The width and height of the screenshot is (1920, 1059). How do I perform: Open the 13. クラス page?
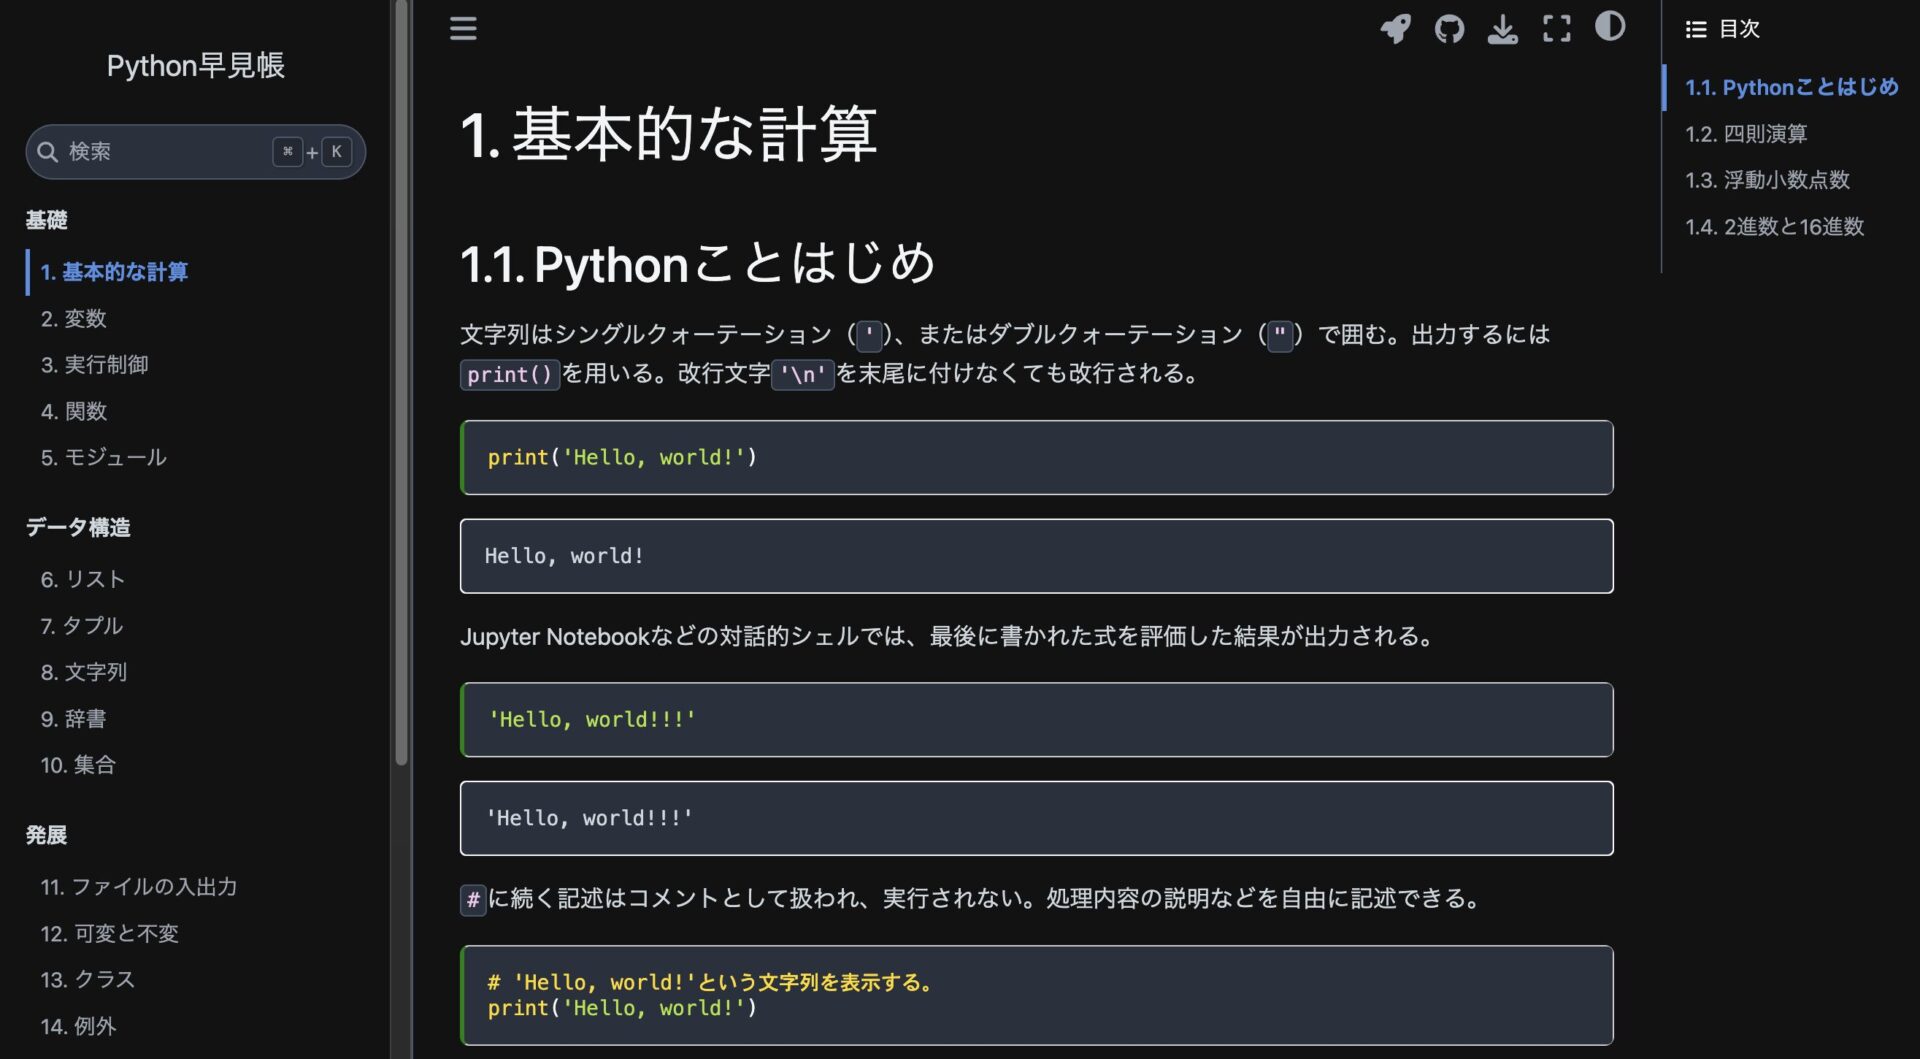tap(88, 979)
